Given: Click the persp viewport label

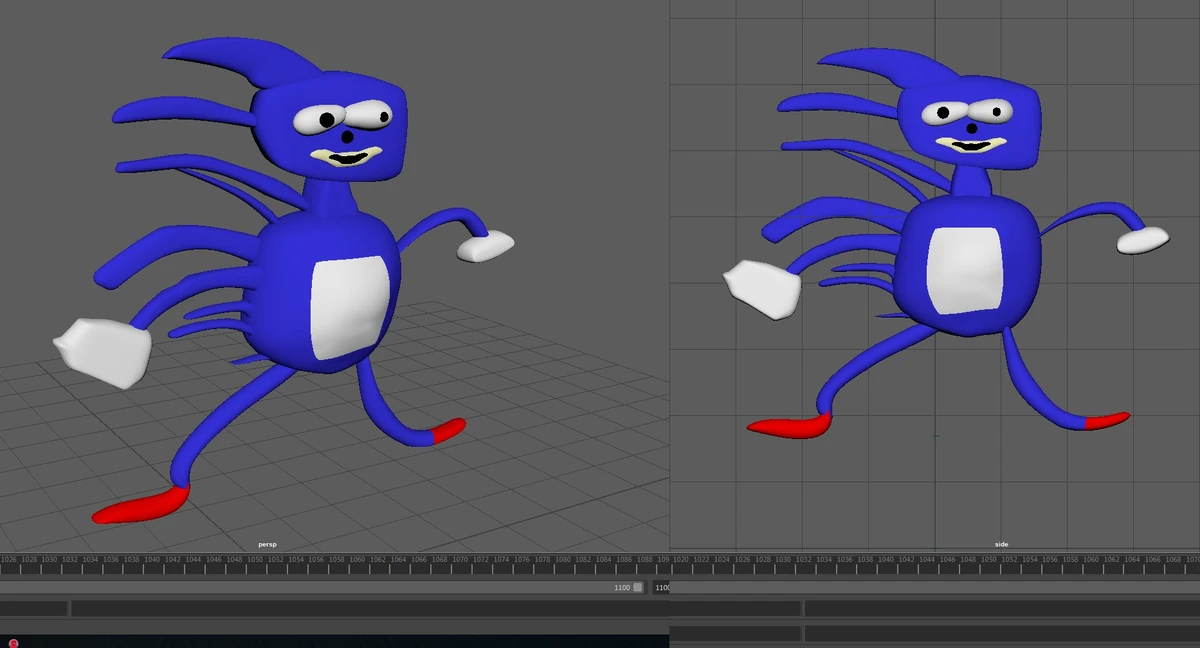Looking at the screenshot, I should tap(267, 543).
